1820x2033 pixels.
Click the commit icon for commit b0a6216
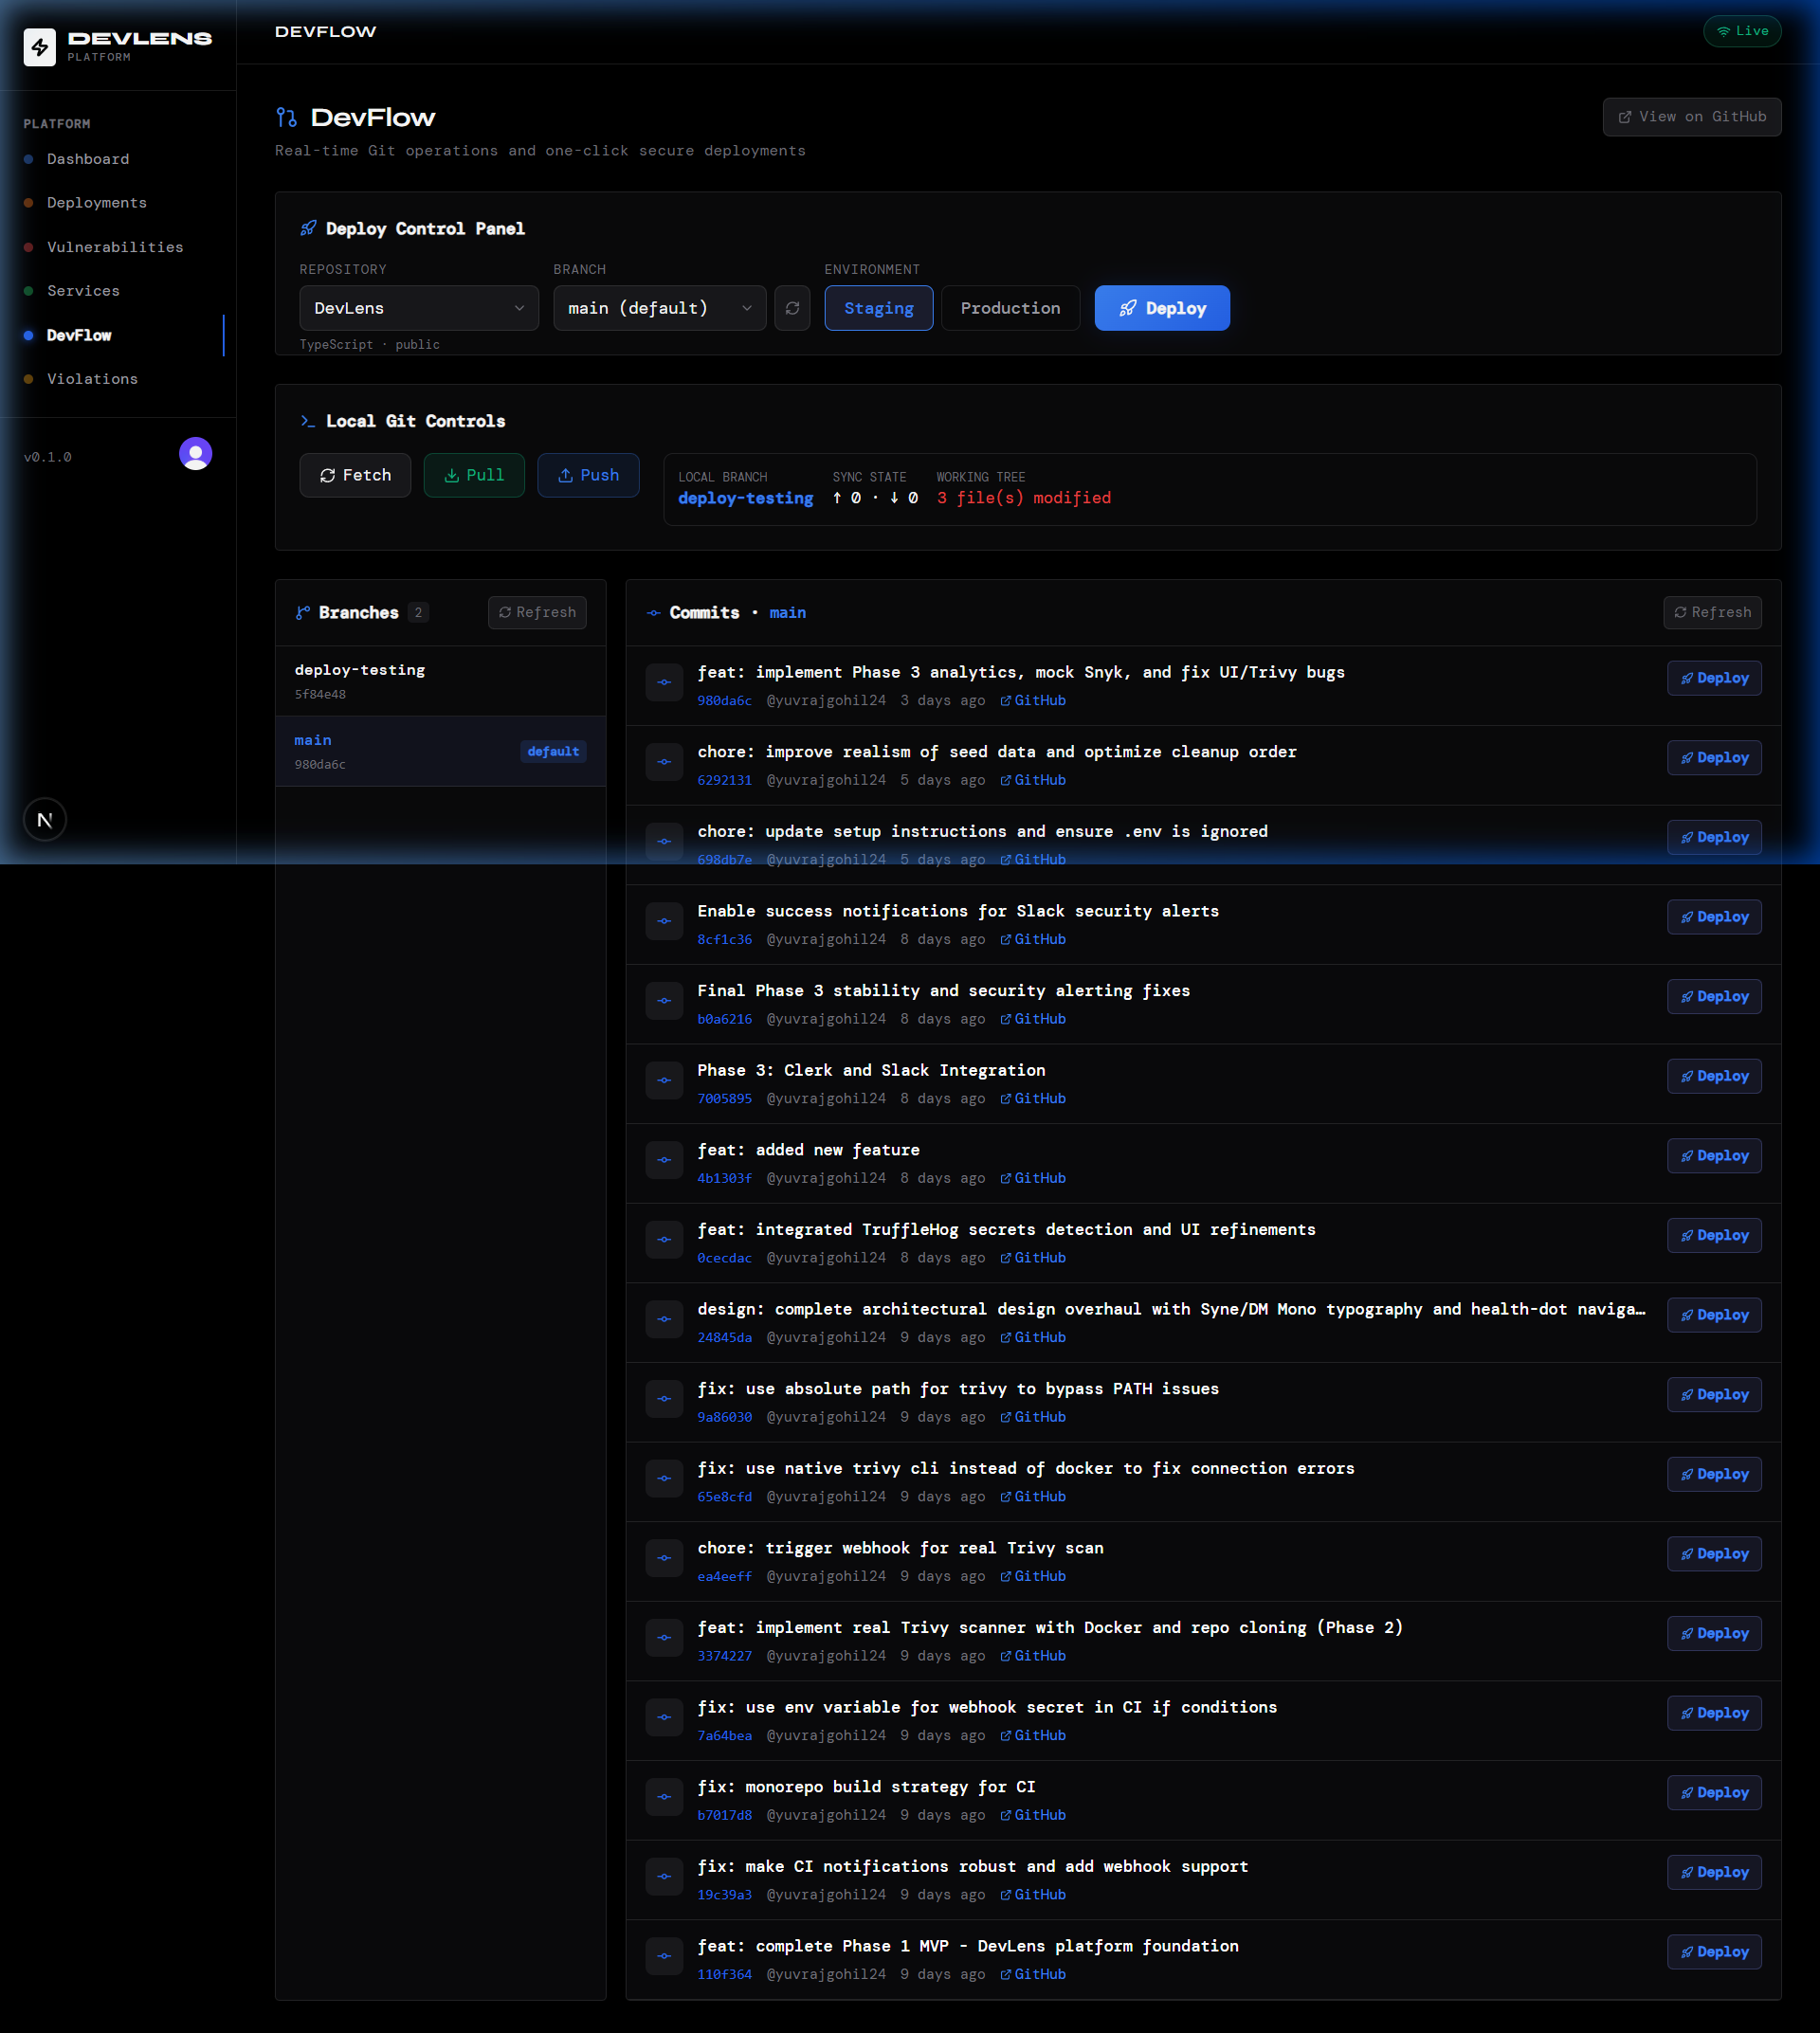click(x=664, y=1001)
